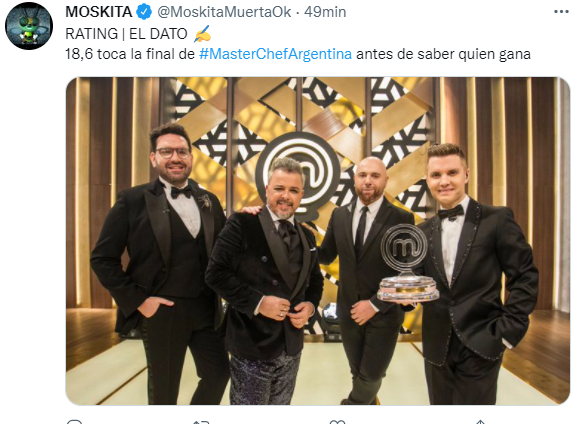Click the retweet arrows icon
Screen dimensions: 571x424
point(201,422)
